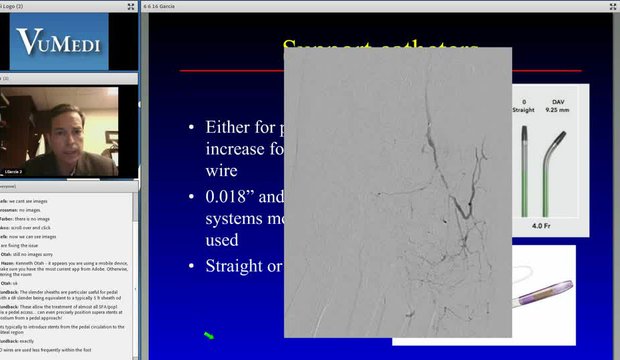
Task: Click chat message about slender sheaths
Action: [60, 295]
